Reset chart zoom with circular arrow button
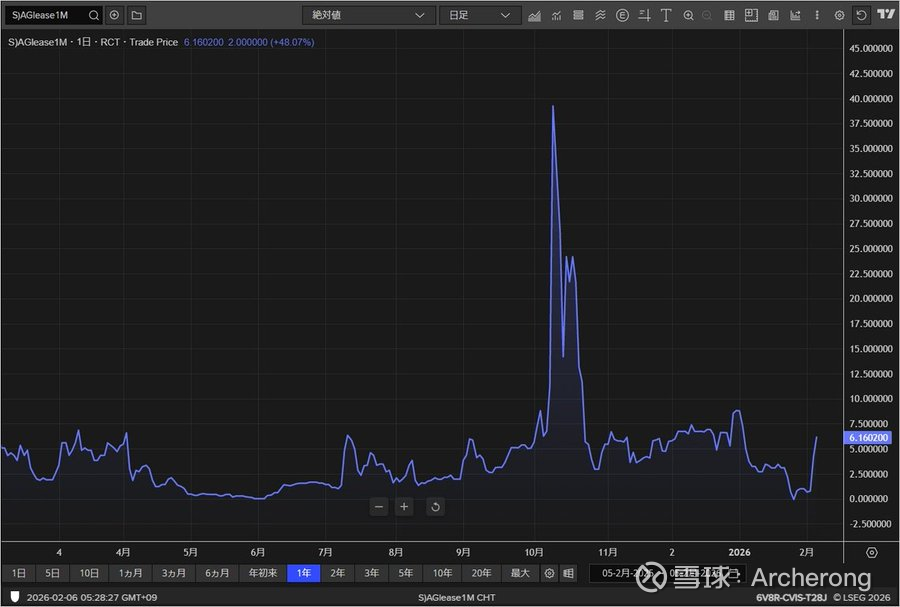The image size is (900, 607). click(x=435, y=507)
